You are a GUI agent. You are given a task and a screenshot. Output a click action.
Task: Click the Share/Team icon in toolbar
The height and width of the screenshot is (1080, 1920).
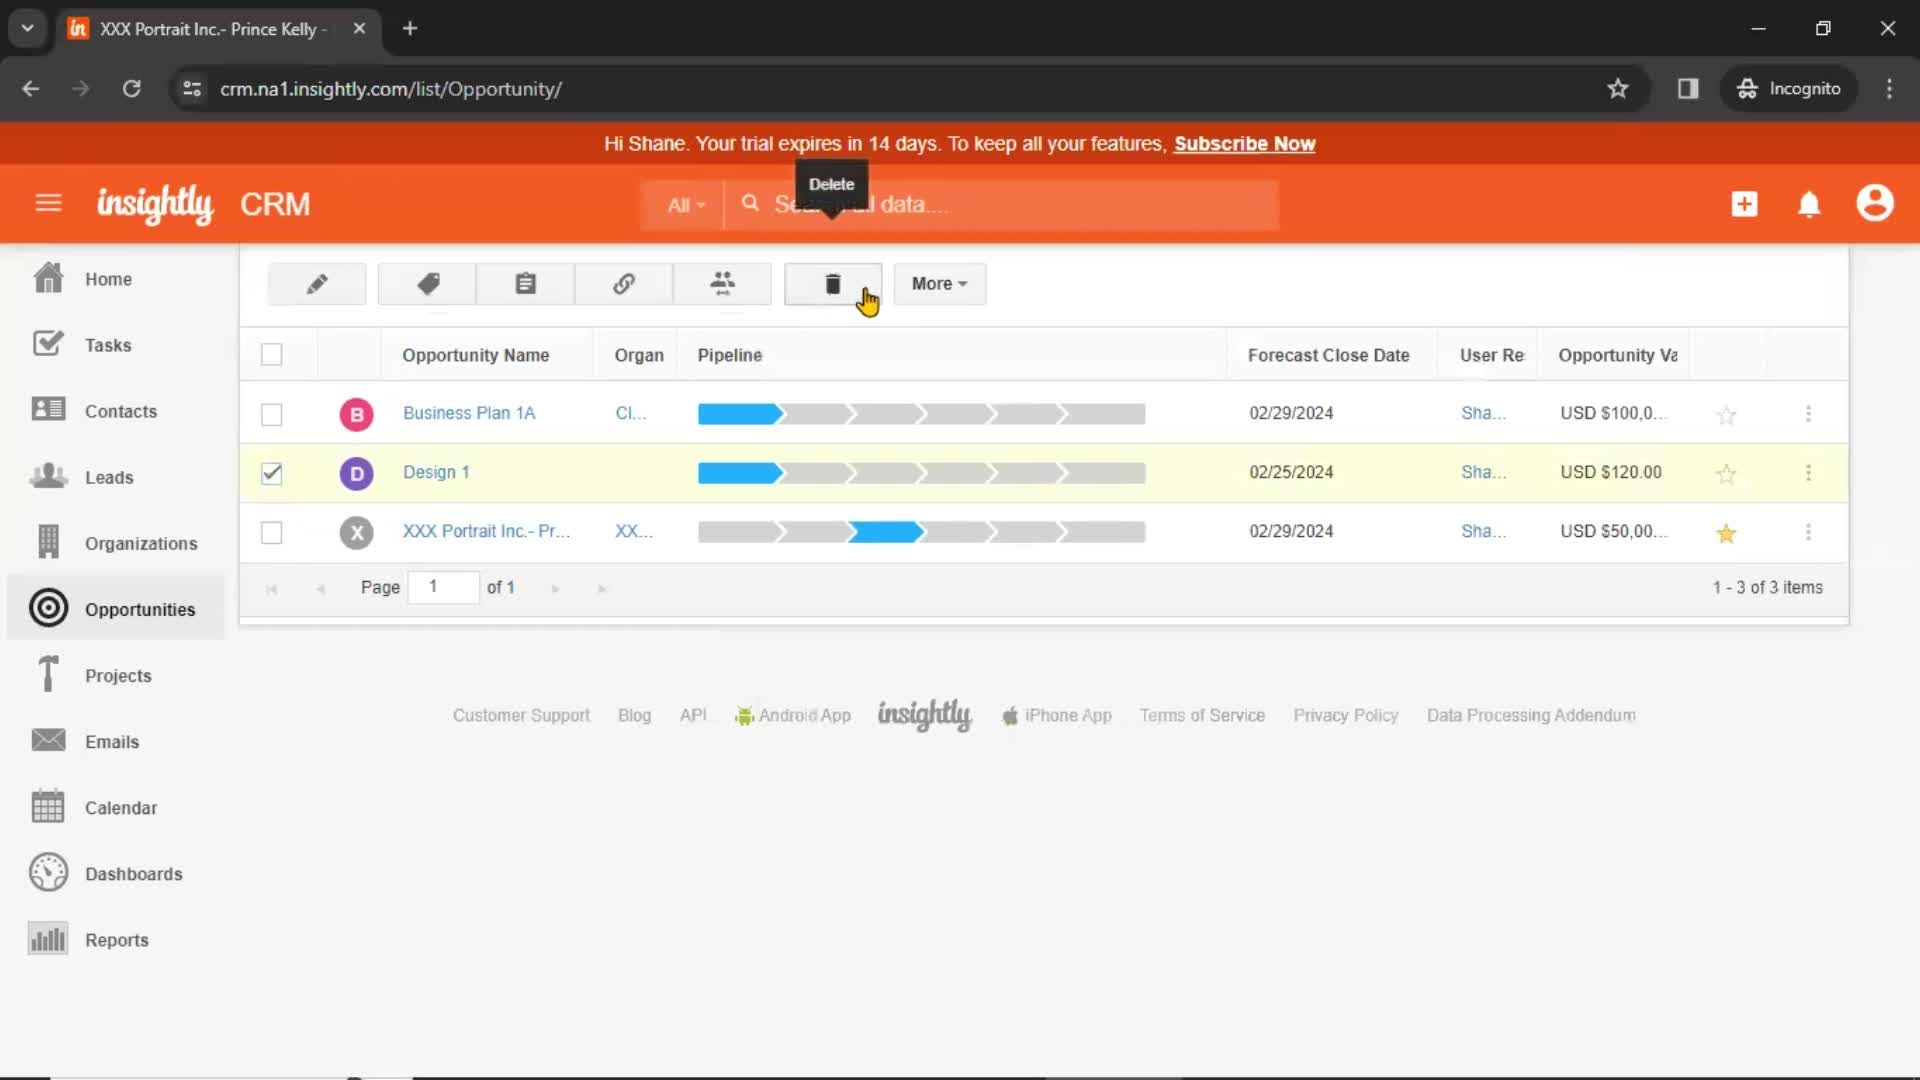(x=721, y=284)
